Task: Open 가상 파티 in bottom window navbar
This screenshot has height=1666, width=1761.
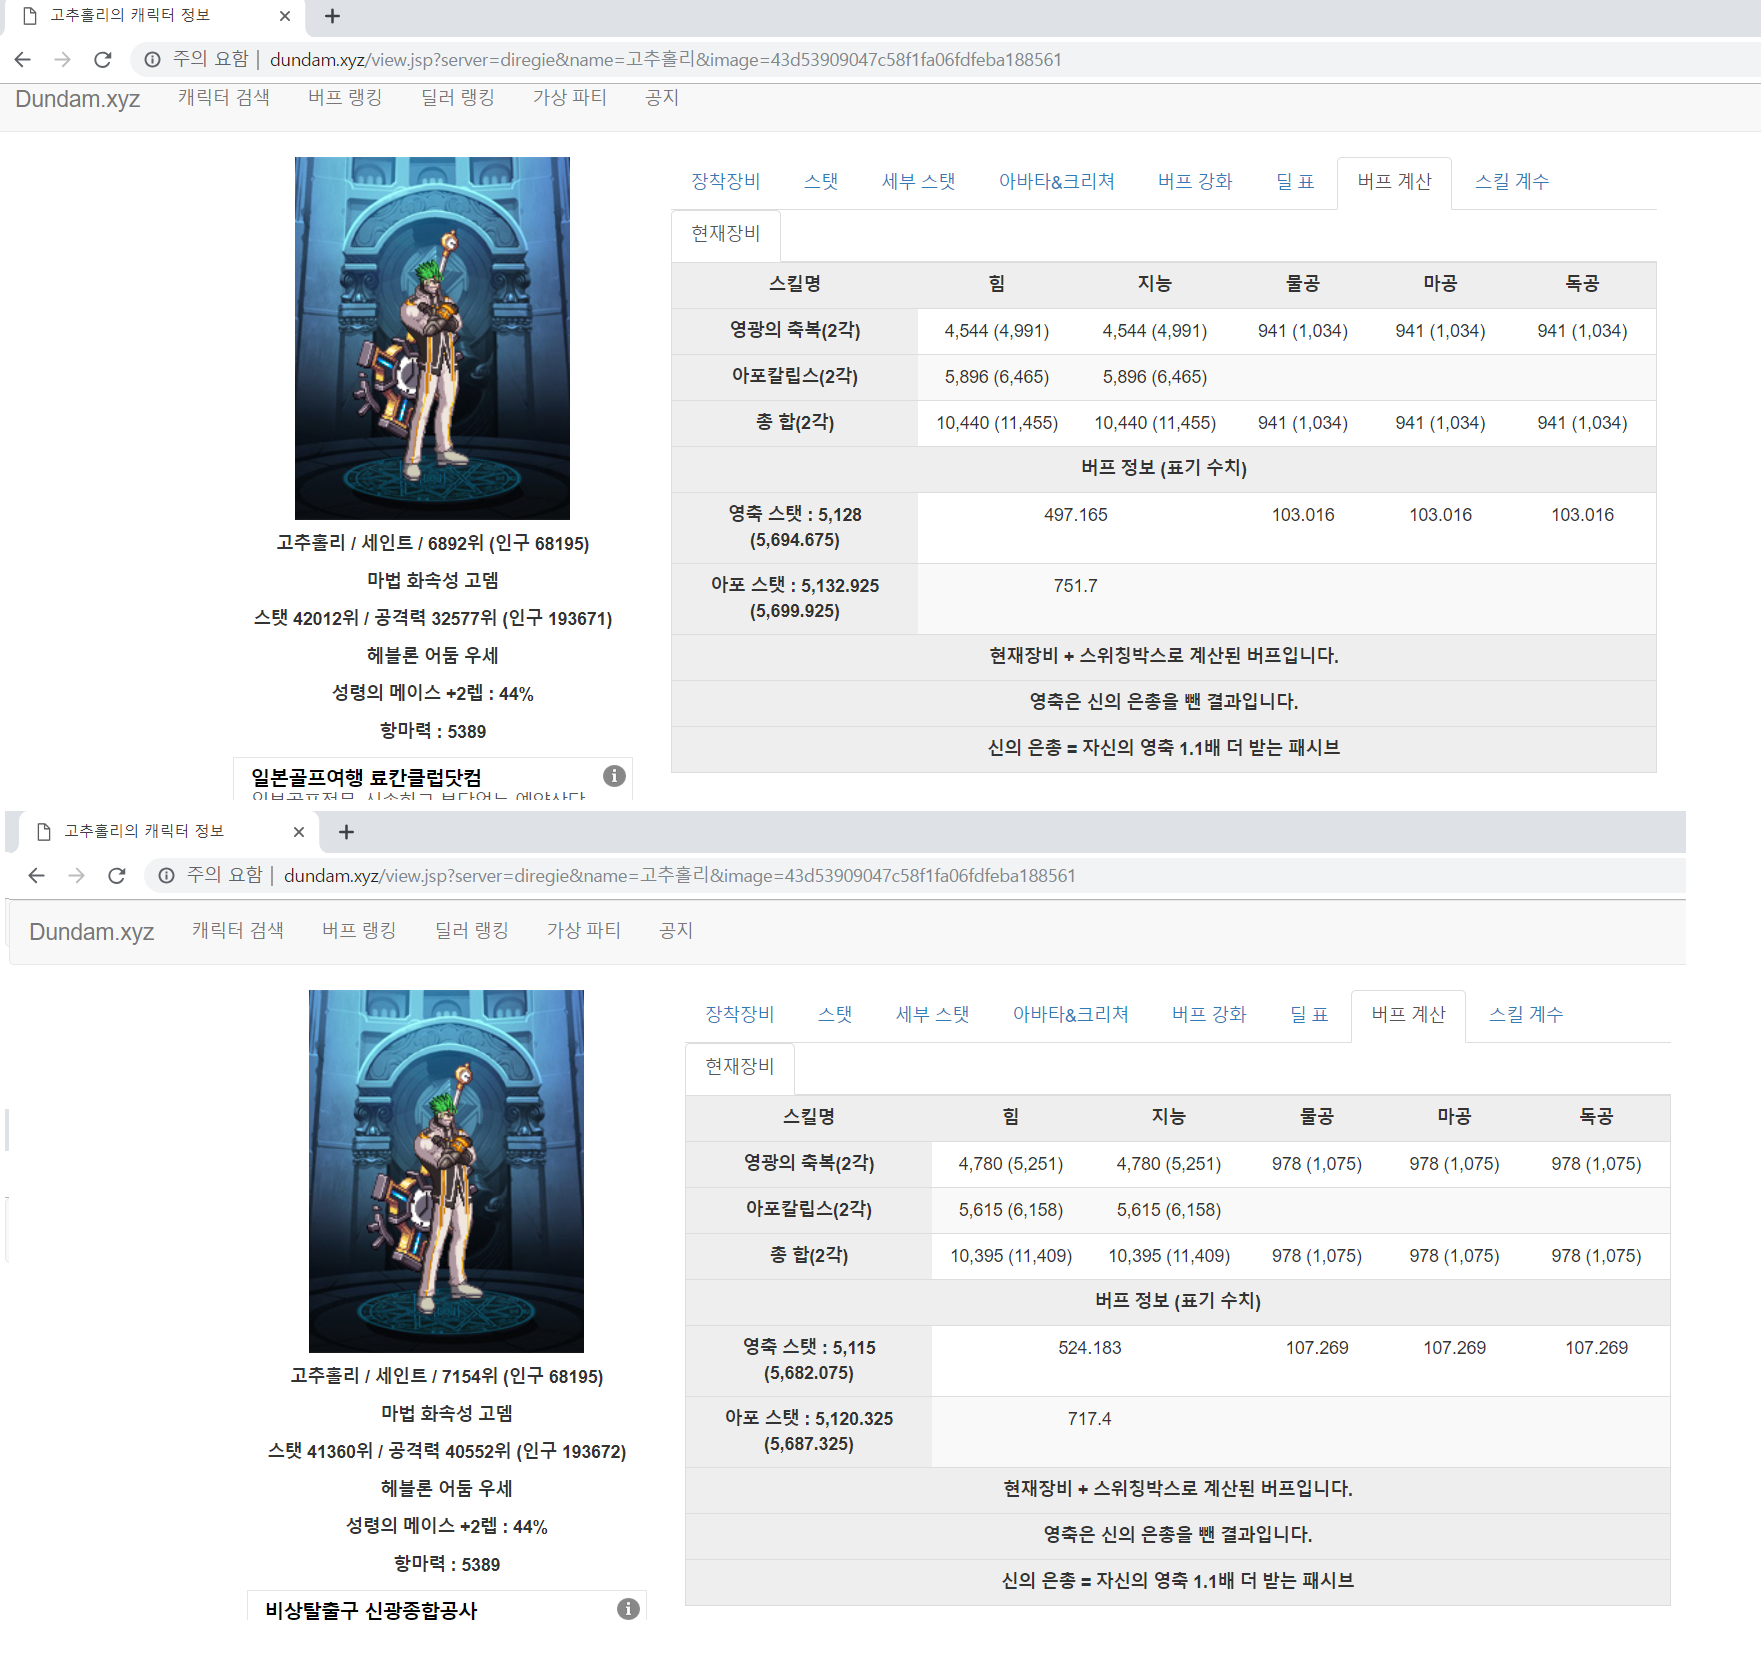Action: [x=584, y=930]
